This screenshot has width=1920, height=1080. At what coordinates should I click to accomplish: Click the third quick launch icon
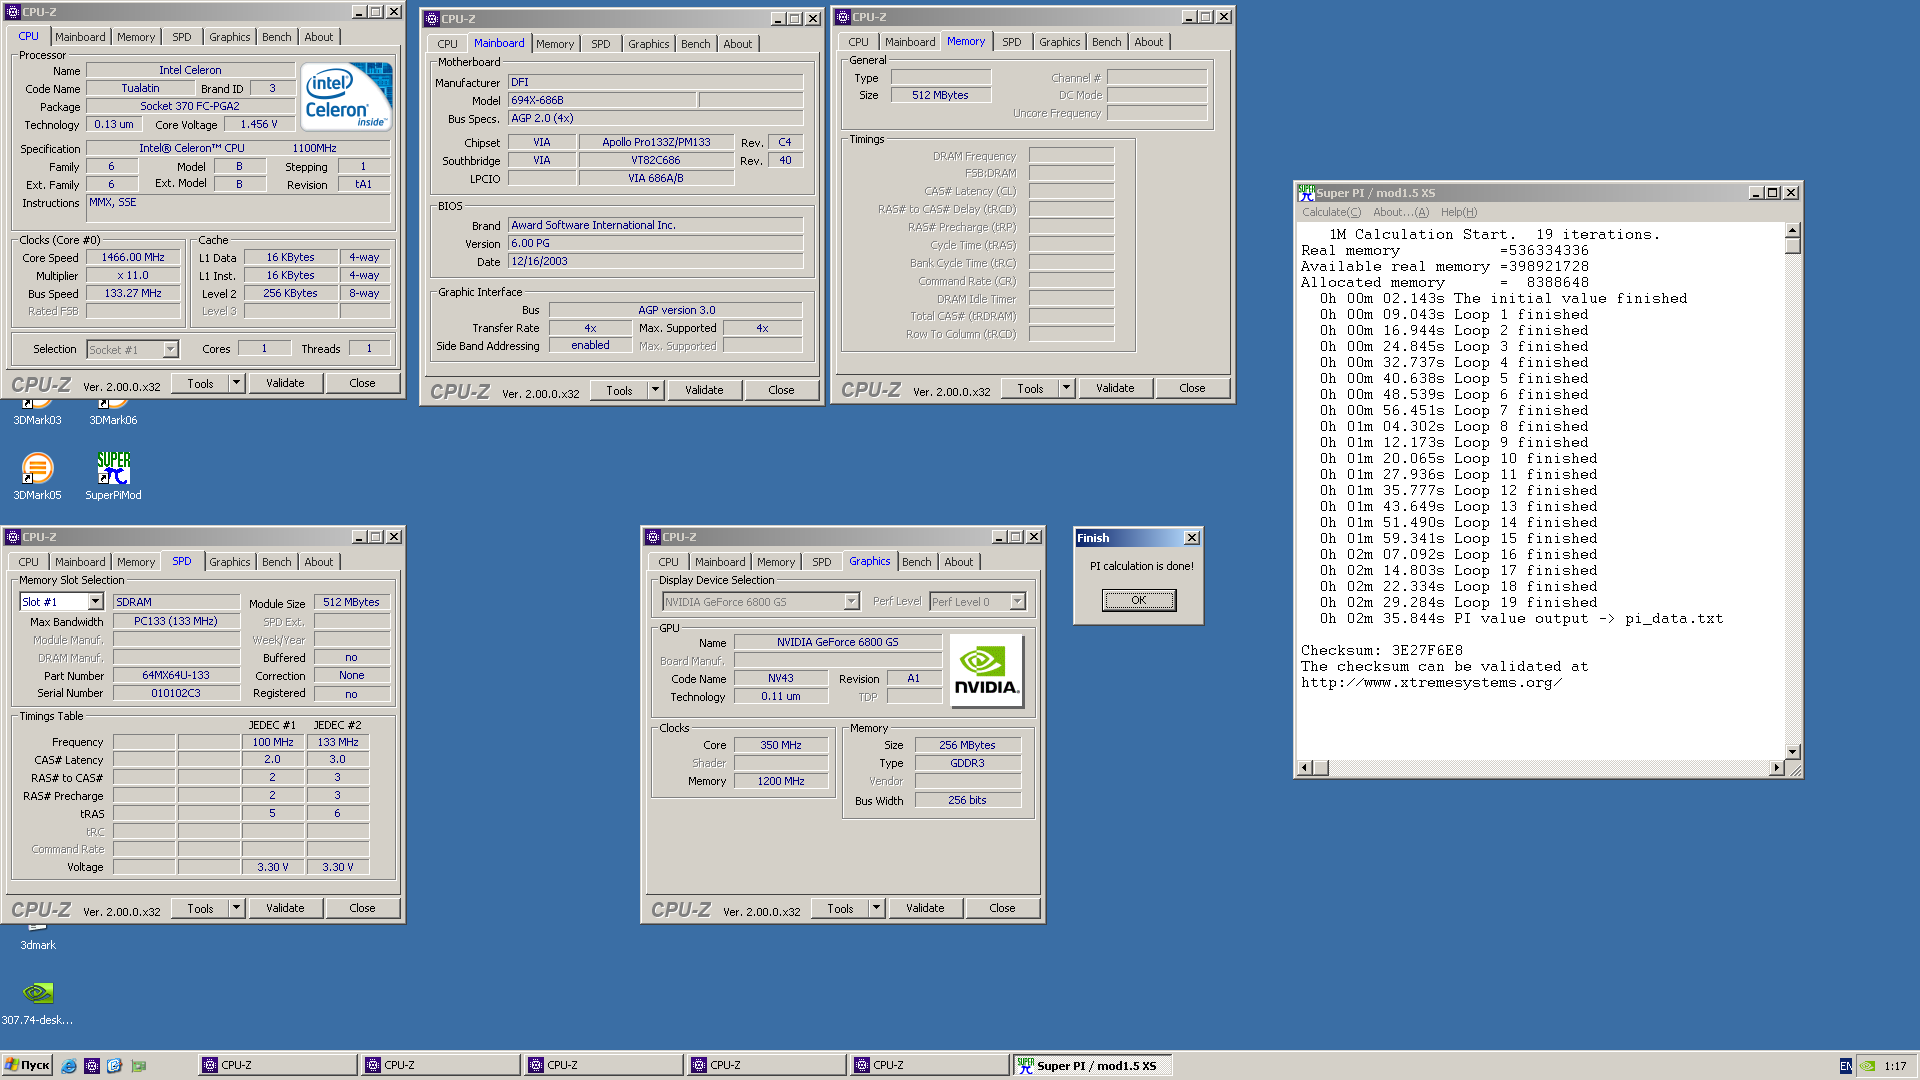click(x=114, y=1066)
